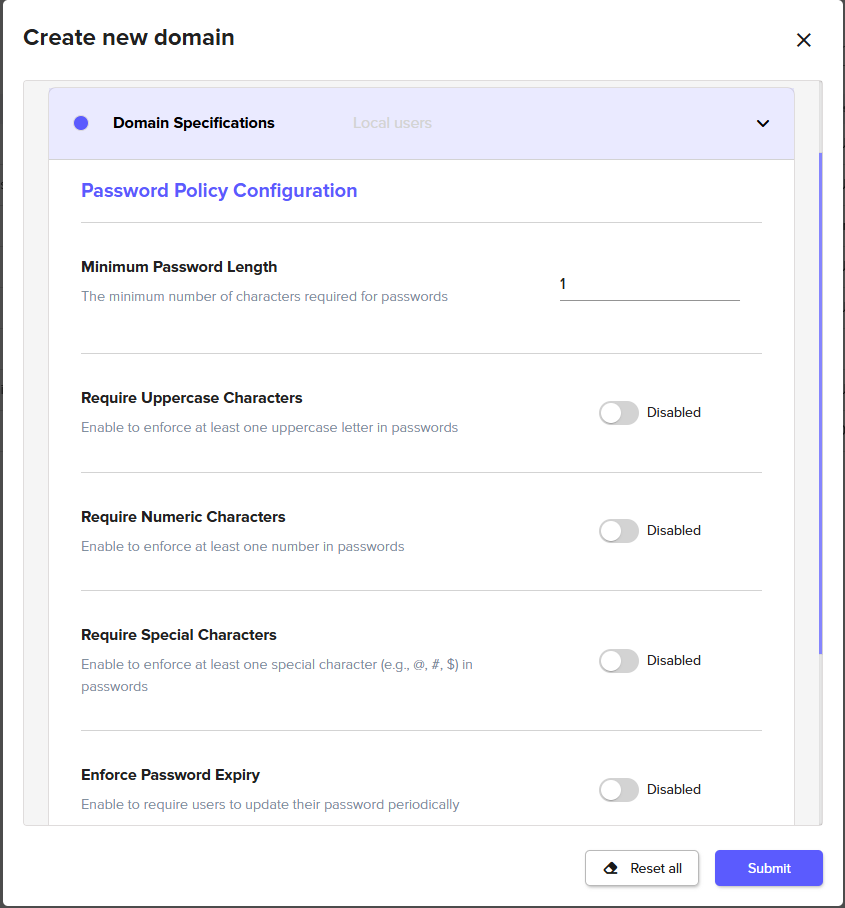Toggle Require Special Characters on
This screenshot has width=845, height=908.
[618, 661]
